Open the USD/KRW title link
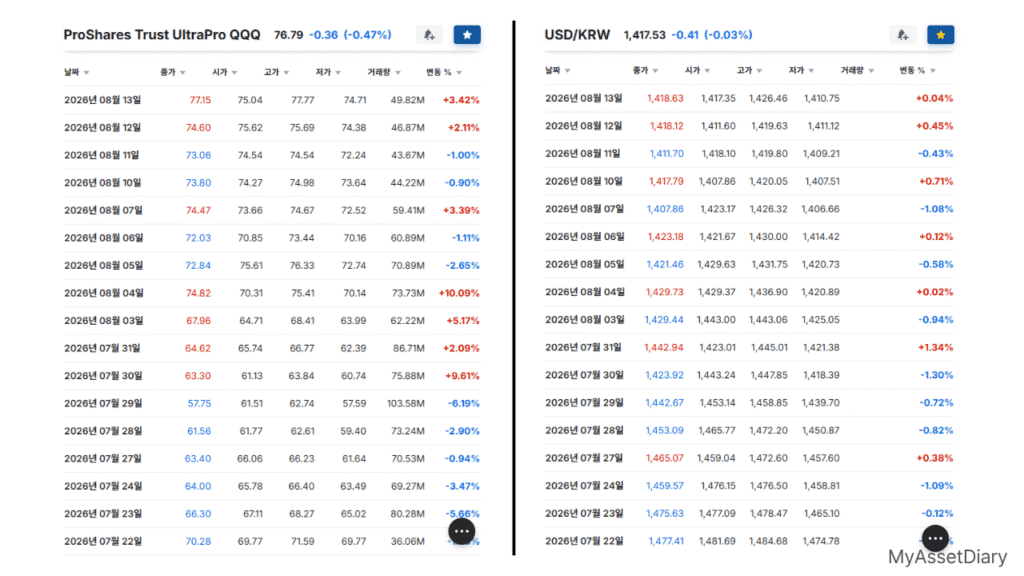Viewport: 1024px width, 576px height. click(x=577, y=35)
